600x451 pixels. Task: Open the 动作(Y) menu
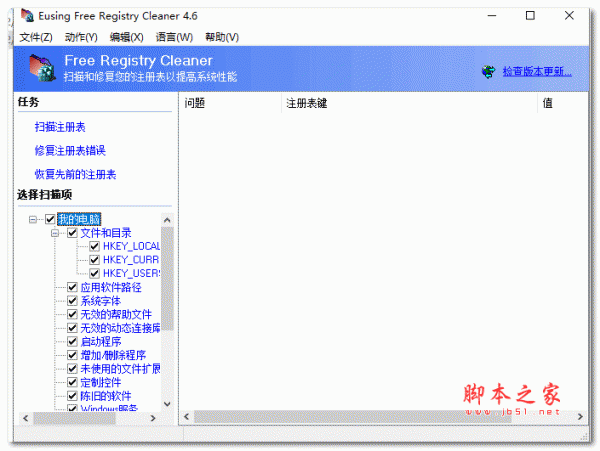81,37
